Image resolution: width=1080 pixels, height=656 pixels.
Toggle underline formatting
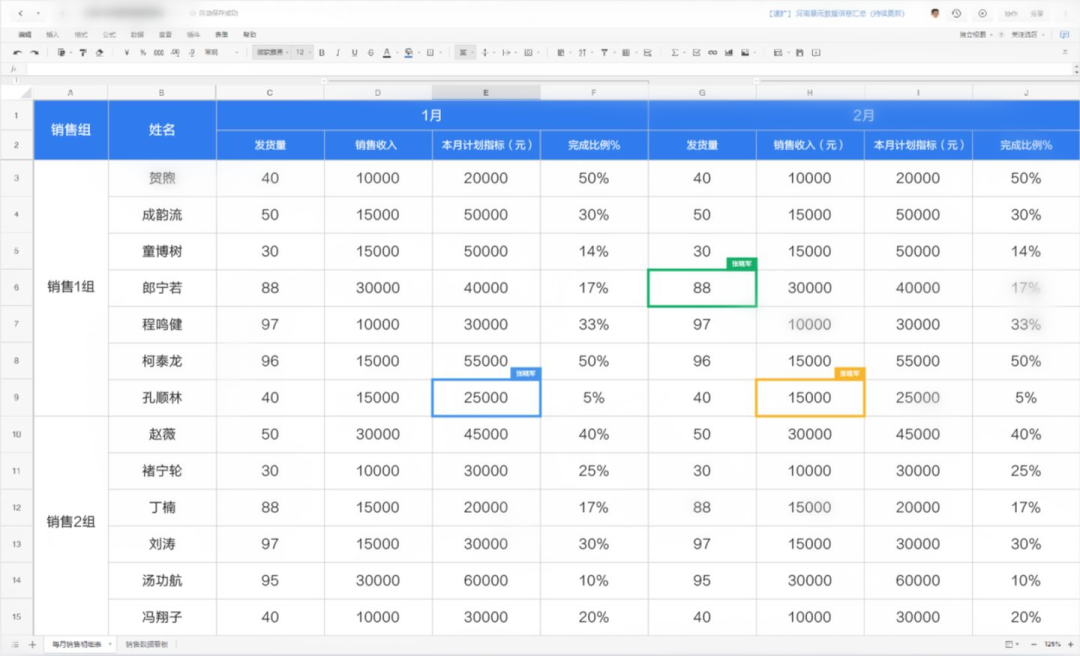(355, 52)
